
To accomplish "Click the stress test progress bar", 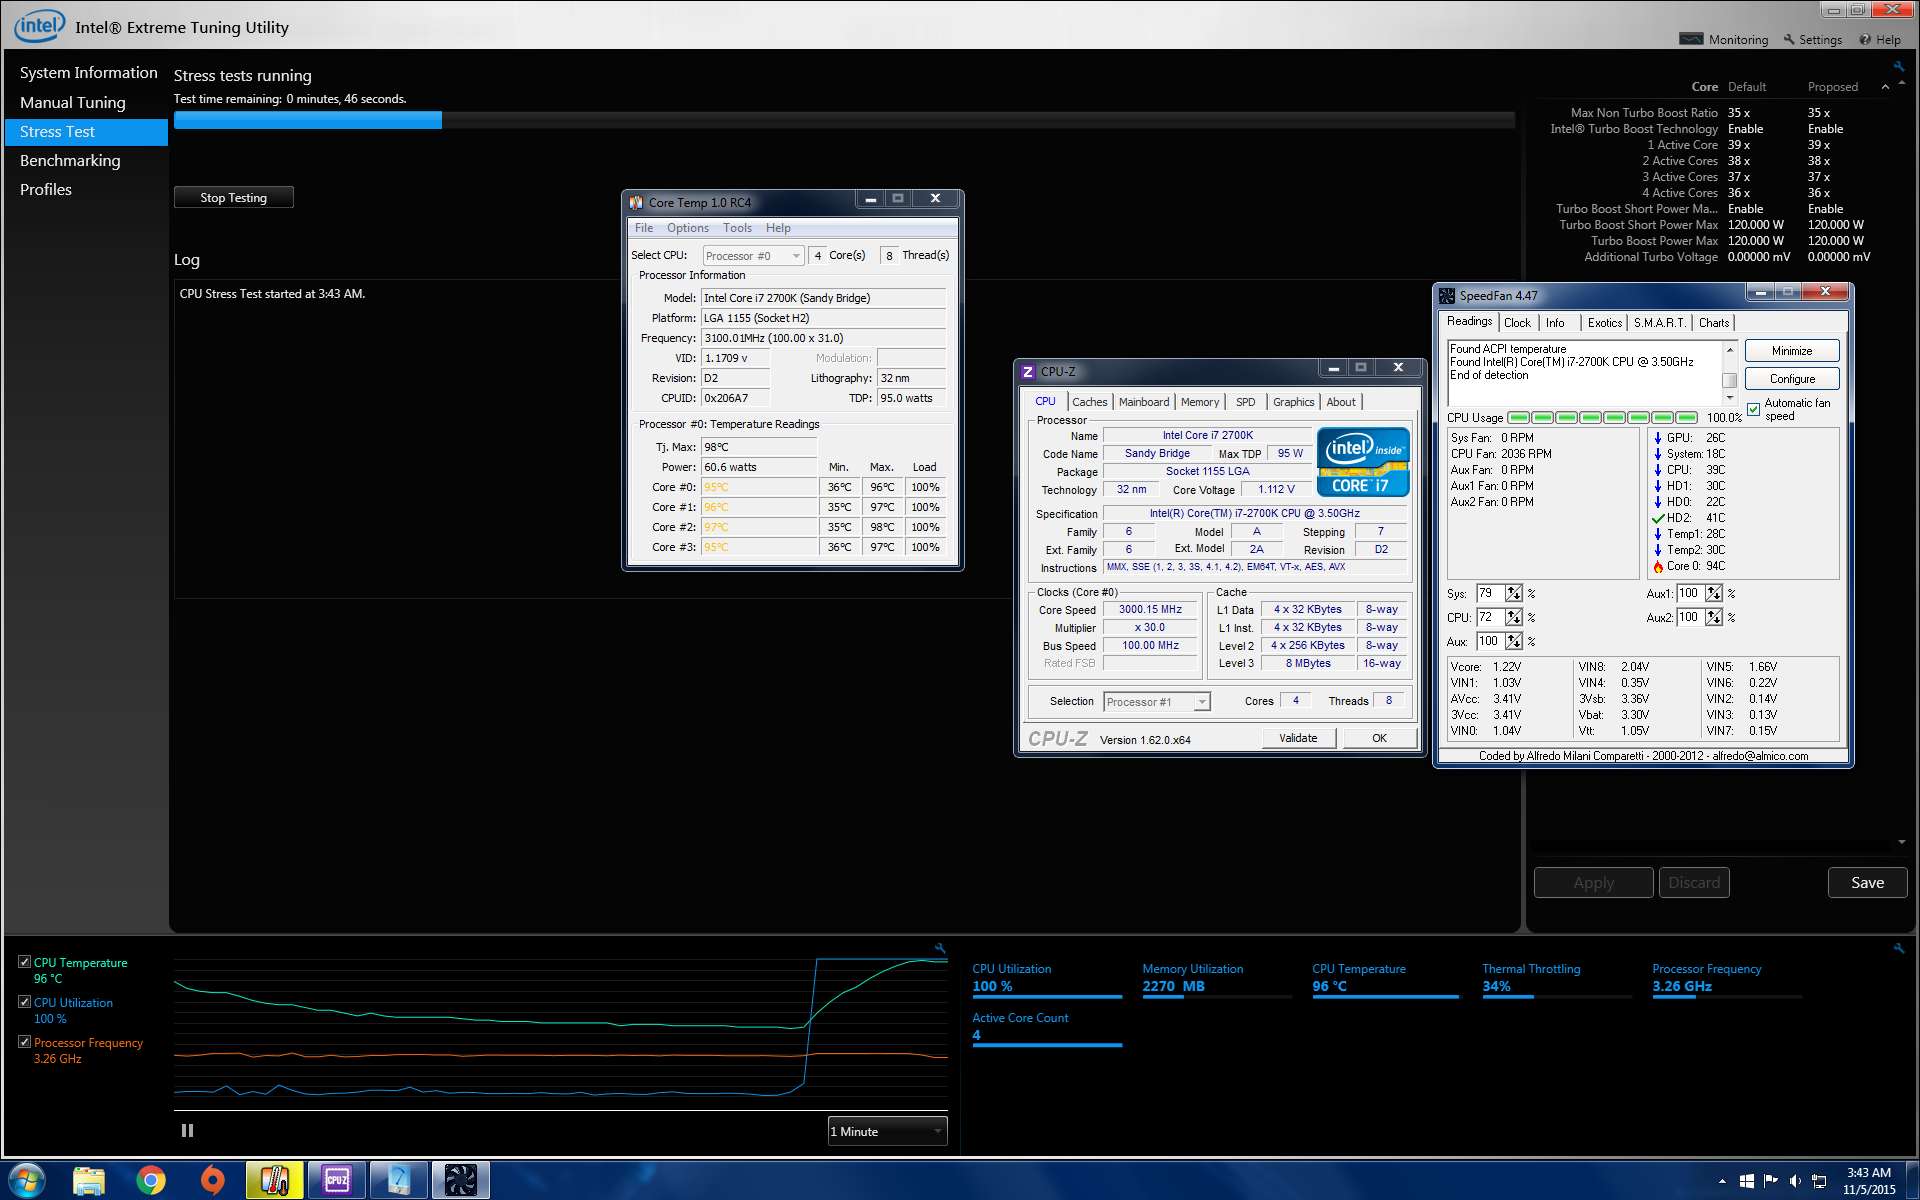I will (x=844, y=120).
